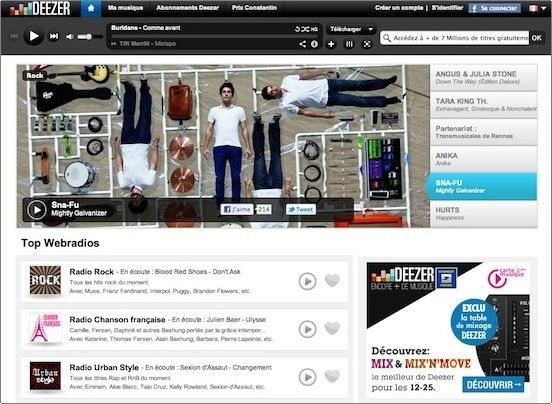
Task: Toggle shuffle mode in player
Action: [305, 29]
